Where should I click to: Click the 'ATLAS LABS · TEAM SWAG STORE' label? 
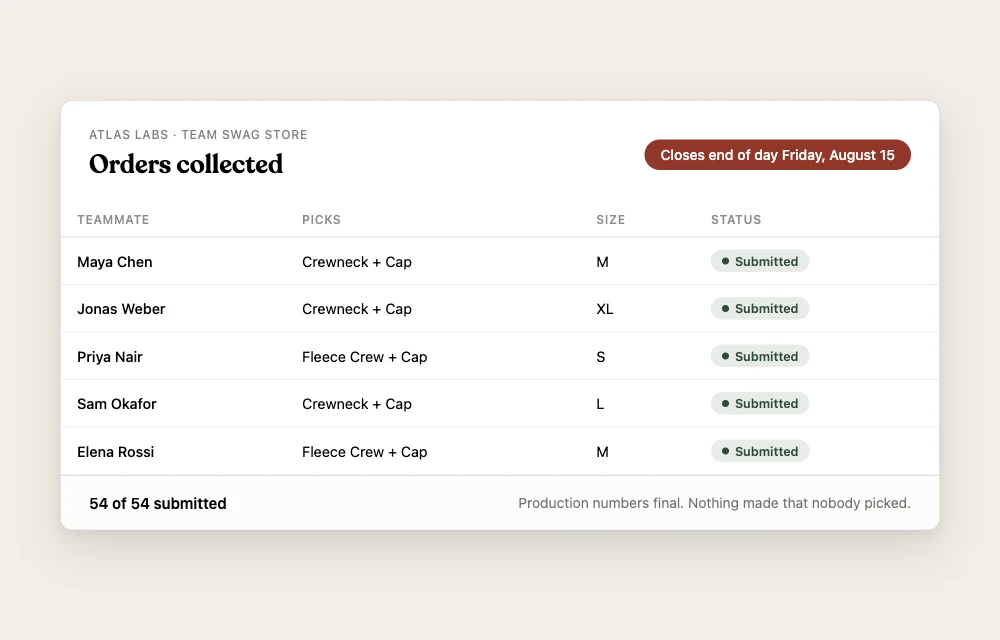(198, 135)
